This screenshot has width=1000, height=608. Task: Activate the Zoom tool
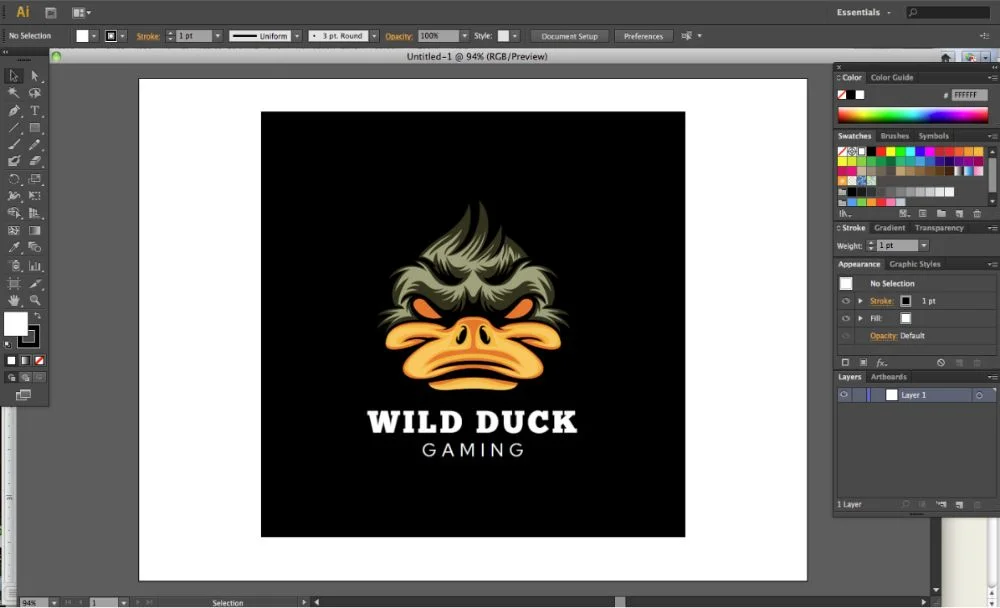(x=35, y=300)
